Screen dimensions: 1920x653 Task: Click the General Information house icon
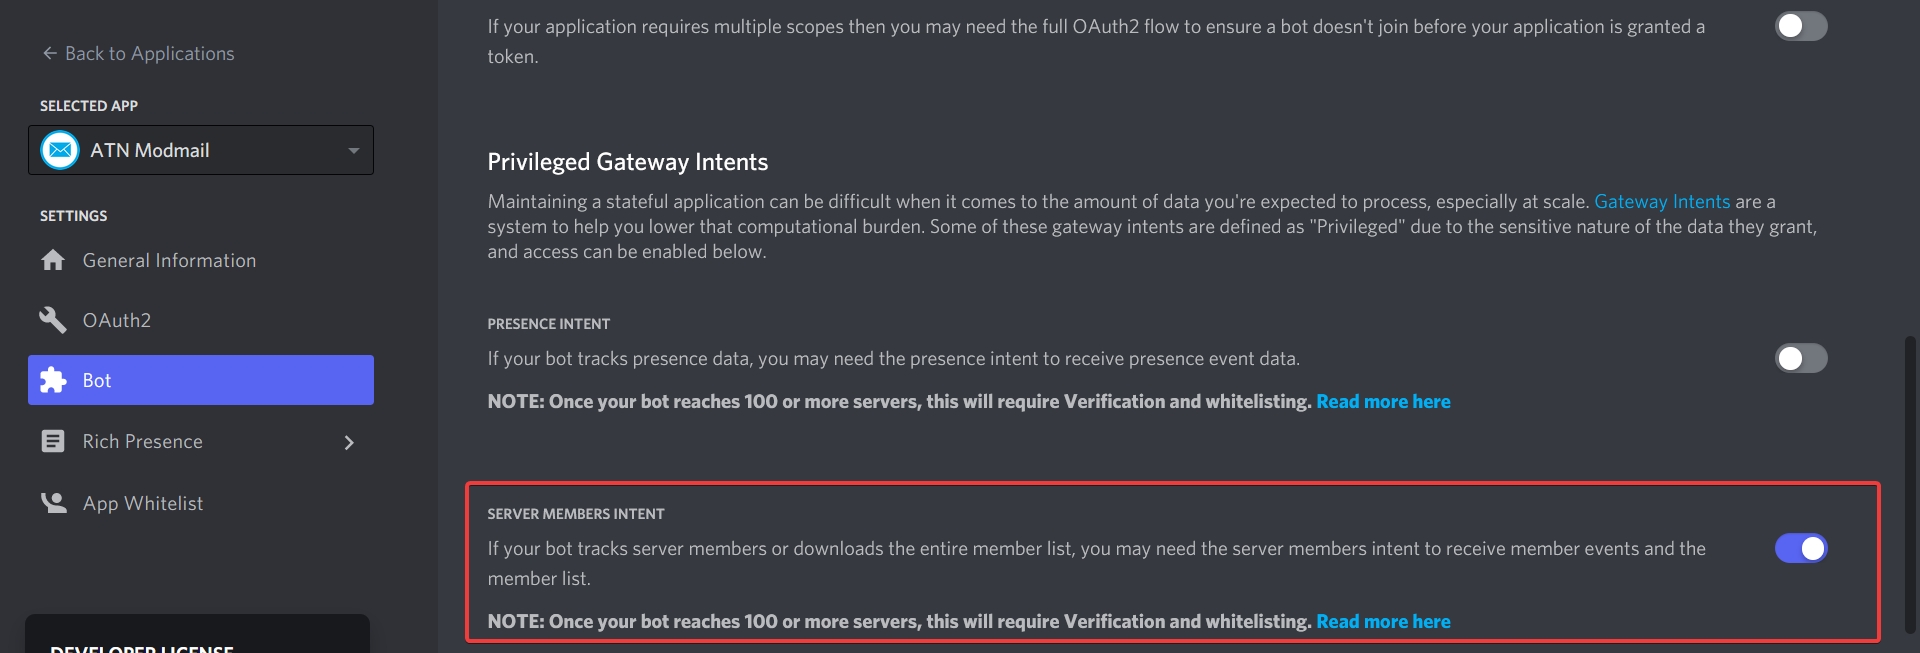pyautogui.click(x=53, y=260)
